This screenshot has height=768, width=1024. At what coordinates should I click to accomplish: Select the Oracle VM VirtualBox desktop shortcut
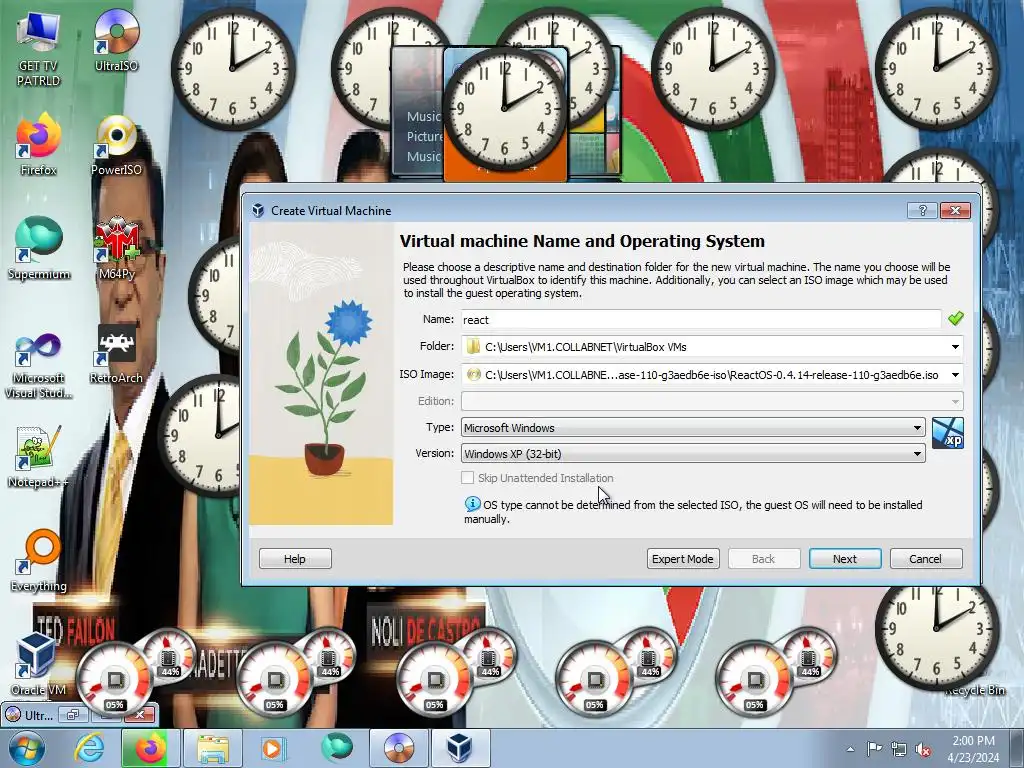pyautogui.click(x=38, y=664)
